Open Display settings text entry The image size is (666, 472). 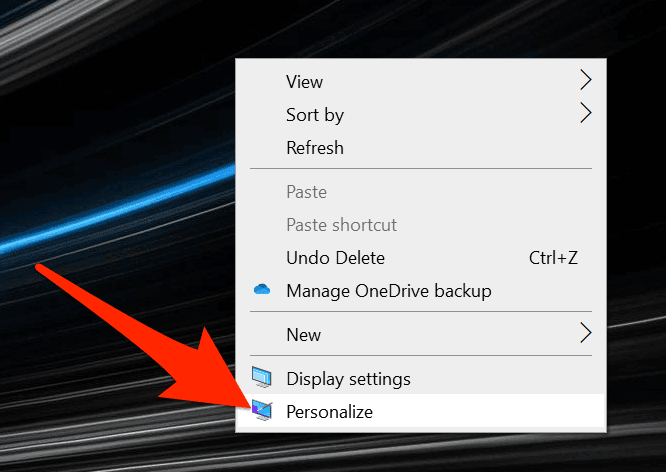[x=348, y=378]
